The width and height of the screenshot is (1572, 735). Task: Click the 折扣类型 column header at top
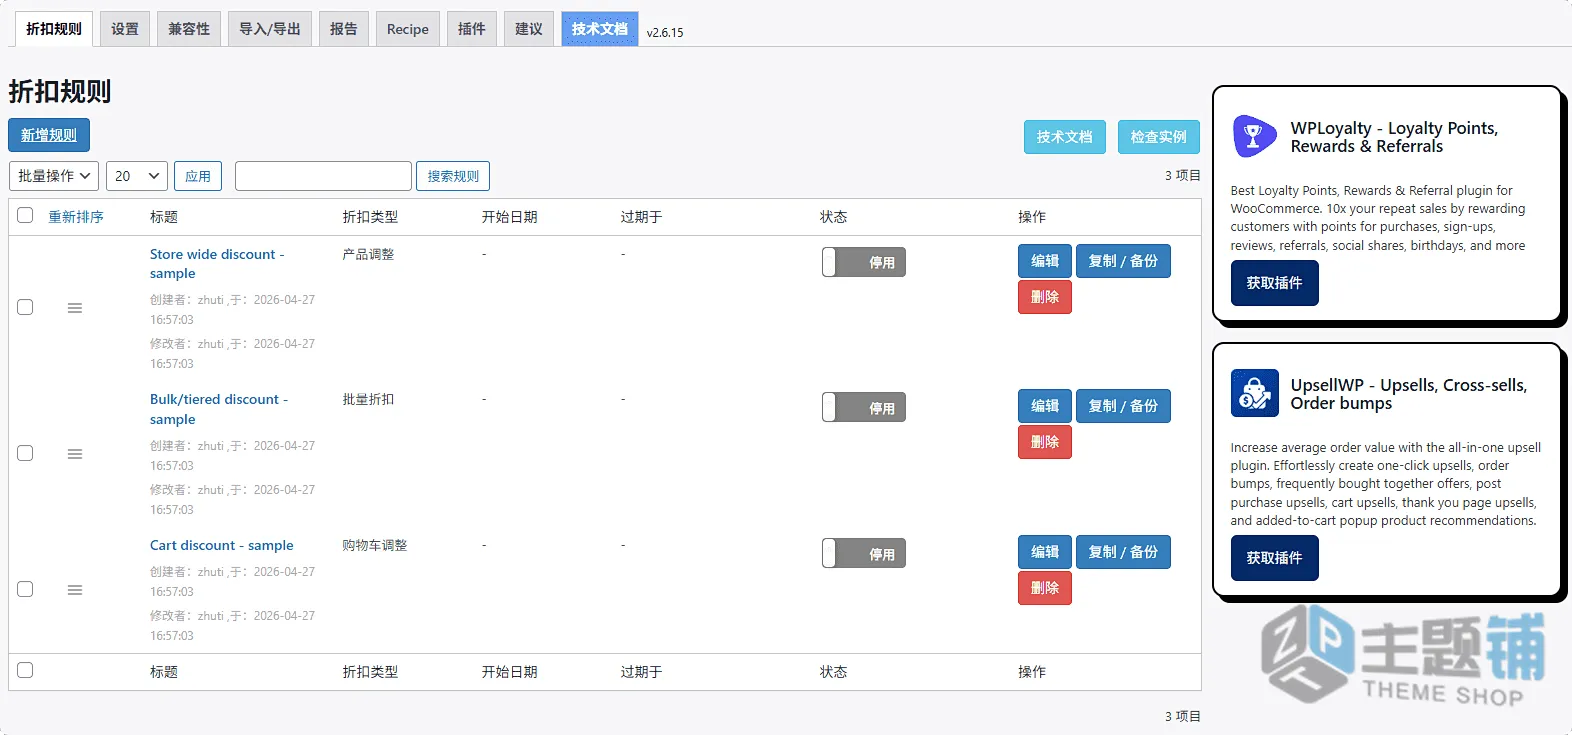(370, 217)
